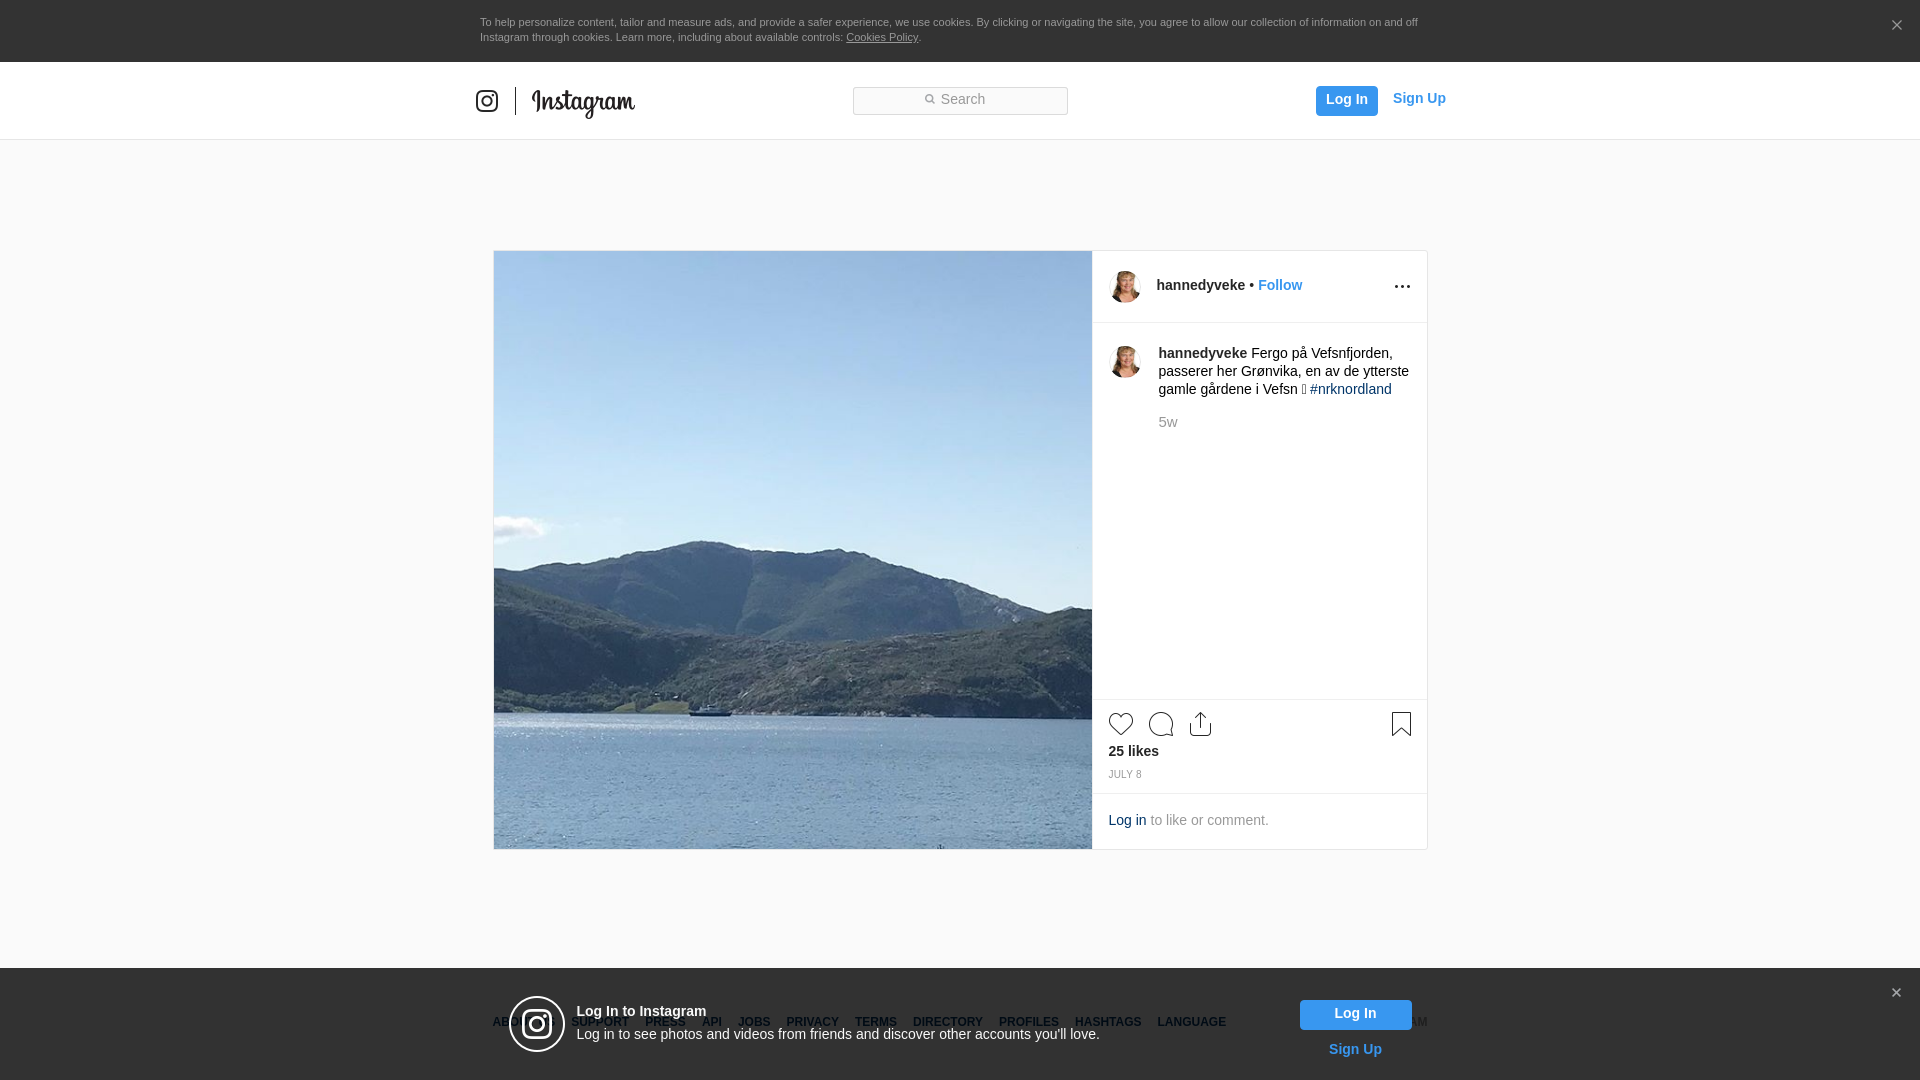1920x1080 pixels.
Task: Click the top Sign Up link
Action: click(1418, 98)
